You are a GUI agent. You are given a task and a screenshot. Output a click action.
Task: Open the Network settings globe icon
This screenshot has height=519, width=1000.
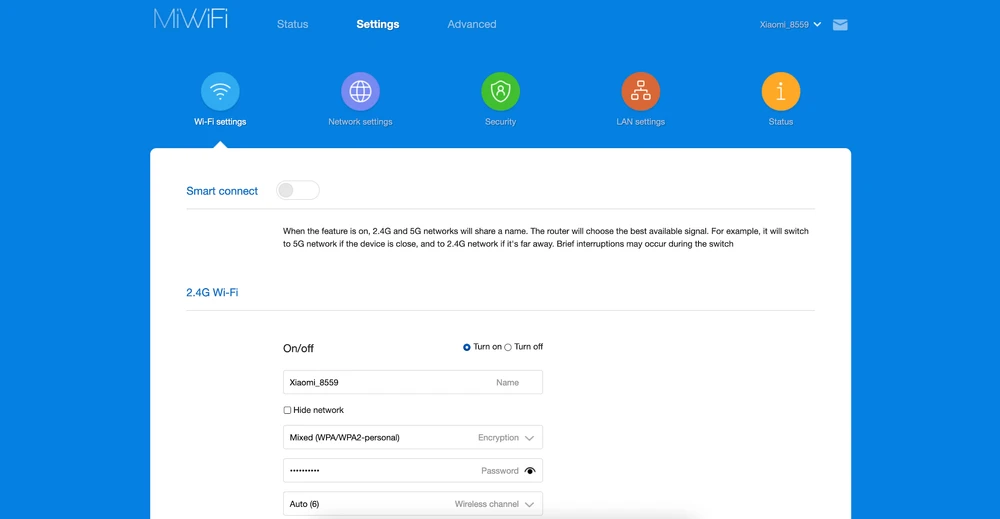(x=360, y=91)
